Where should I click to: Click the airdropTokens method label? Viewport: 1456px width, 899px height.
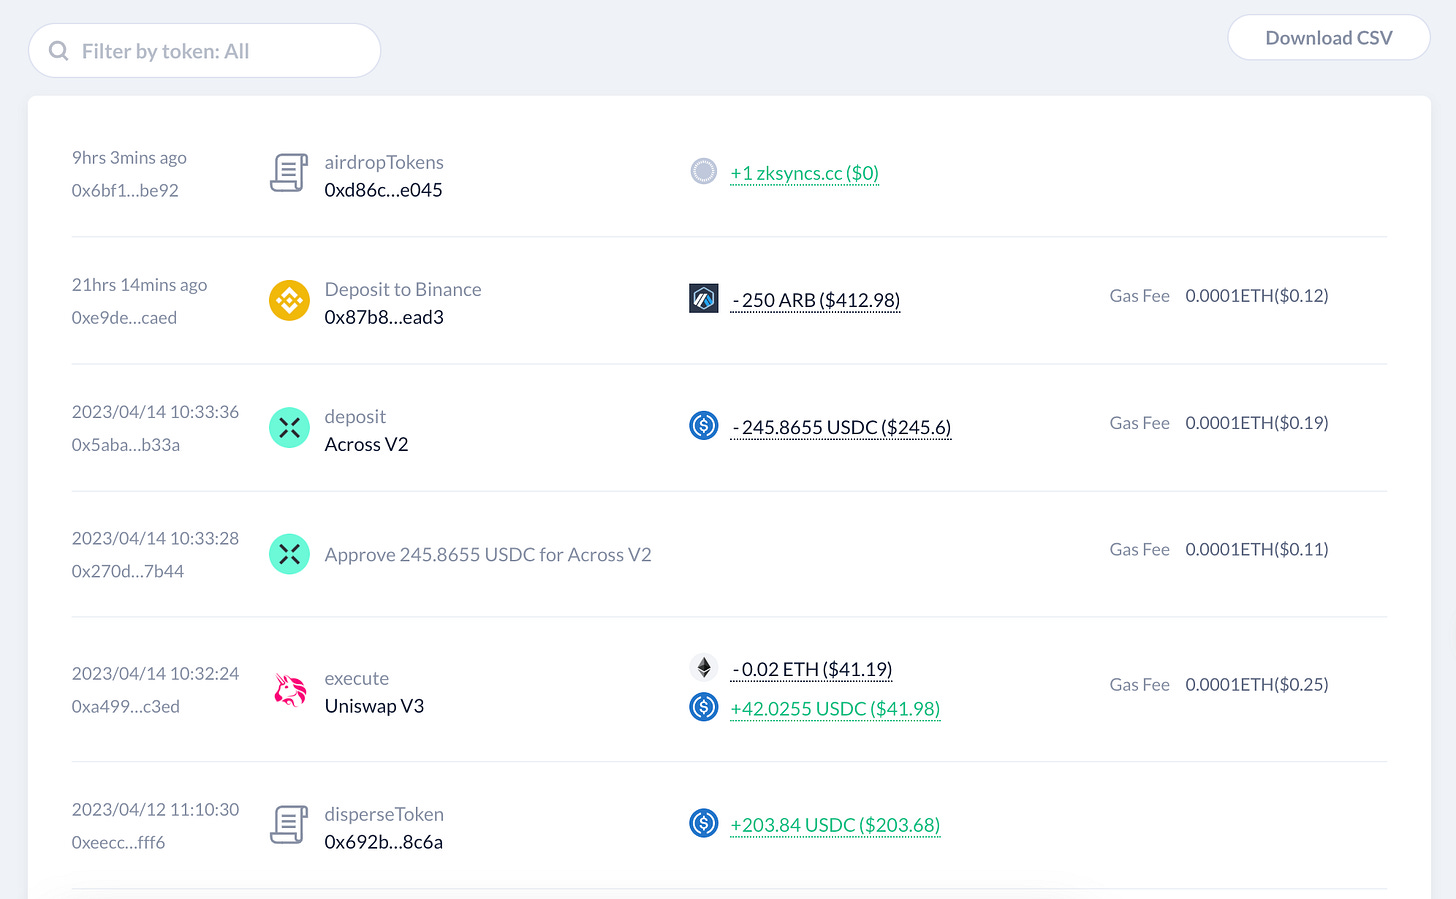pyautogui.click(x=384, y=162)
